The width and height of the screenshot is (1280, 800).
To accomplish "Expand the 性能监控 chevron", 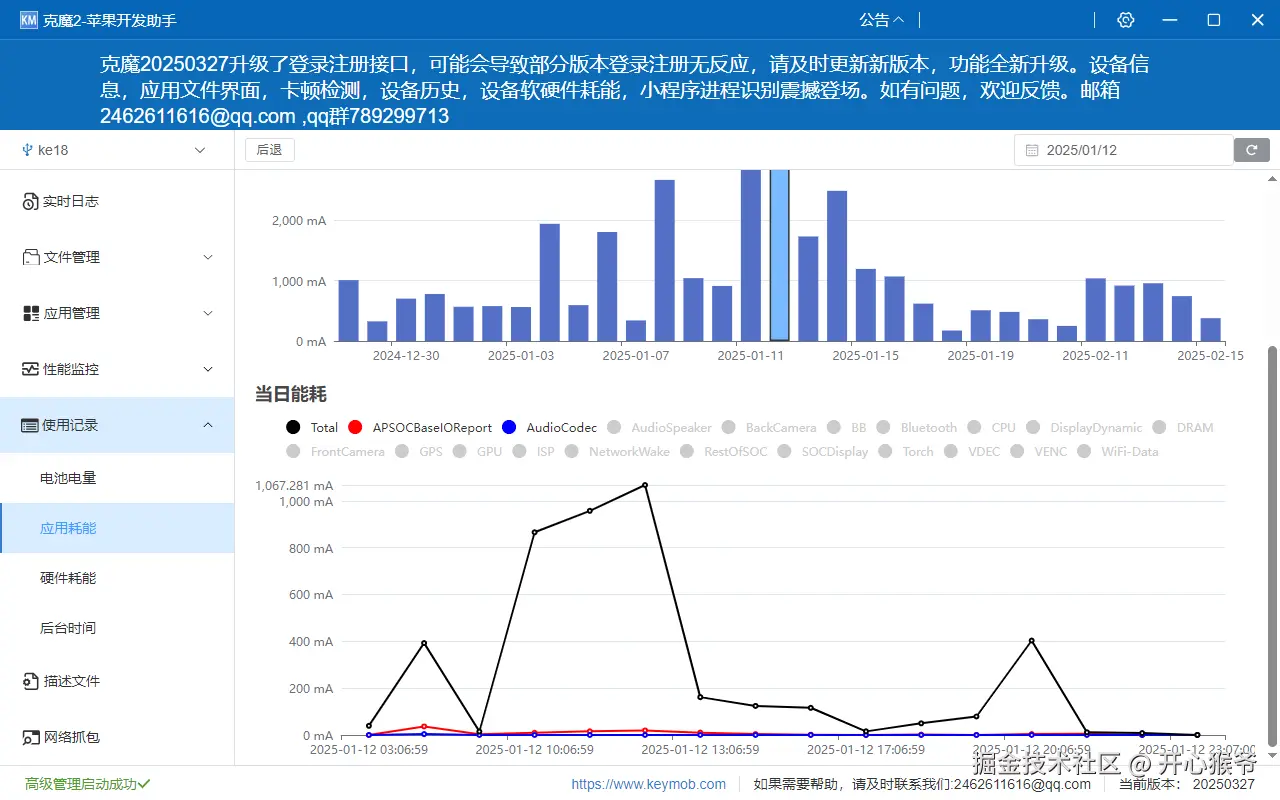I will point(208,369).
